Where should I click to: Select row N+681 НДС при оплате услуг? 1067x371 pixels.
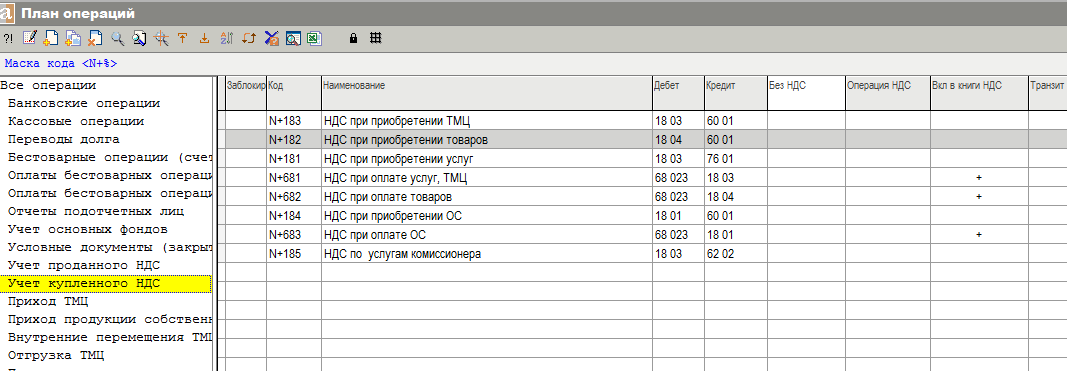tap(642, 178)
